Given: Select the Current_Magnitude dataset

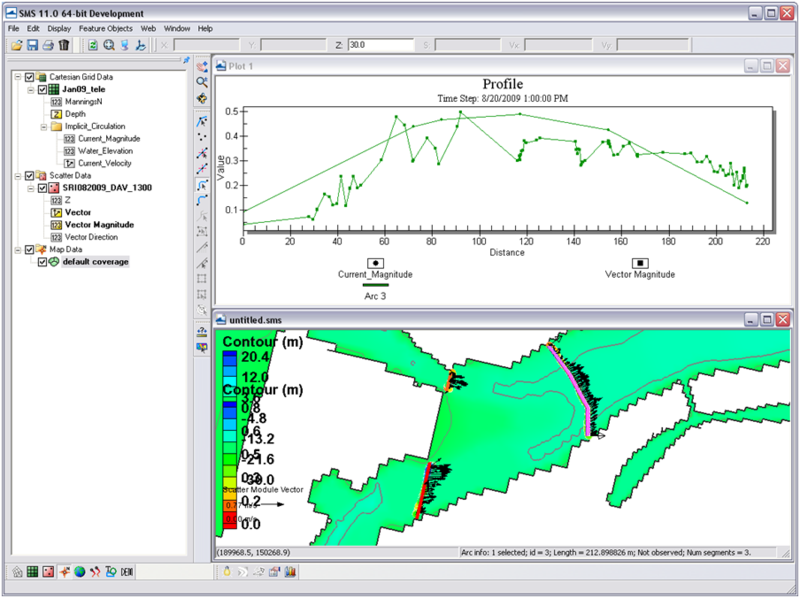Looking at the screenshot, I should [x=109, y=139].
